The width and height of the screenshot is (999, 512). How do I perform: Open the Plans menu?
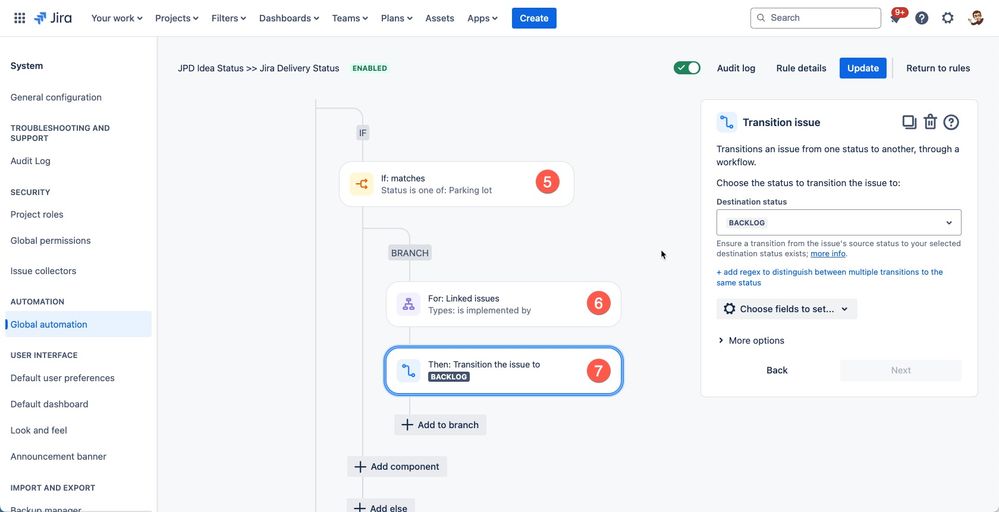coord(396,18)
